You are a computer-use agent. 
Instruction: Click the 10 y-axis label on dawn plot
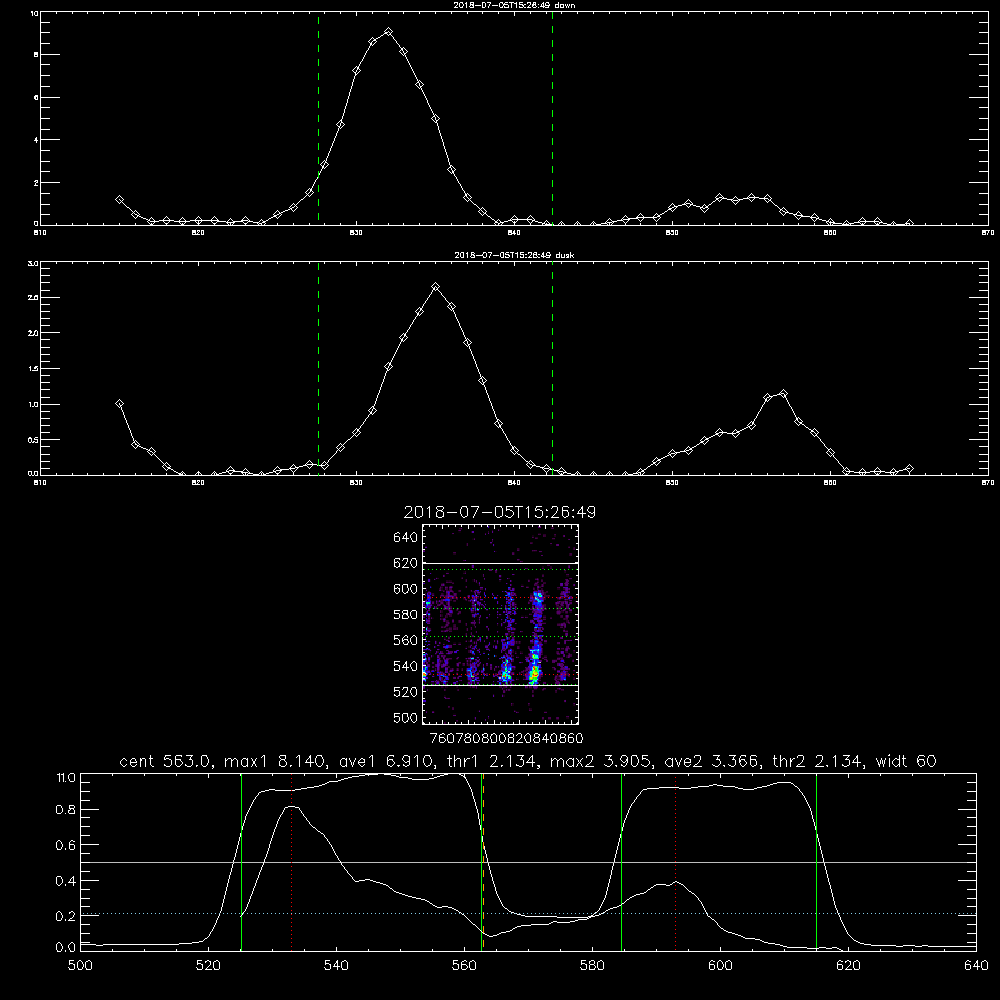[35, 13]
